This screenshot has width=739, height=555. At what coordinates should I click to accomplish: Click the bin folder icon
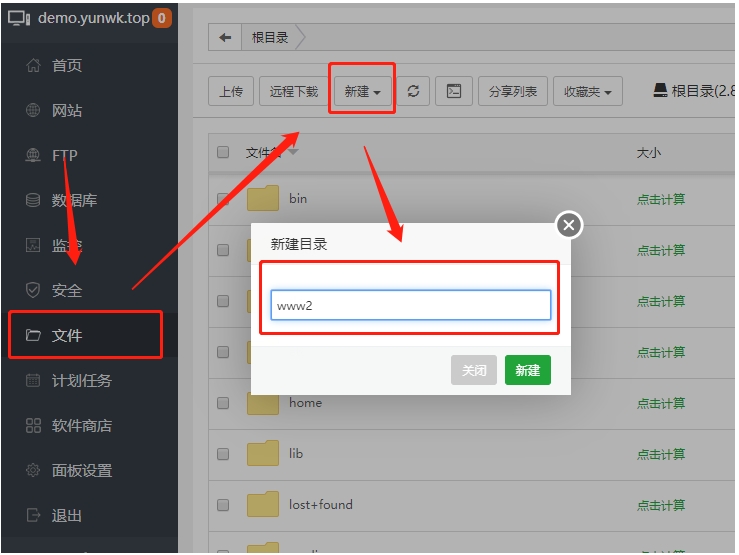pyautogui.click(x=263, y=198)
